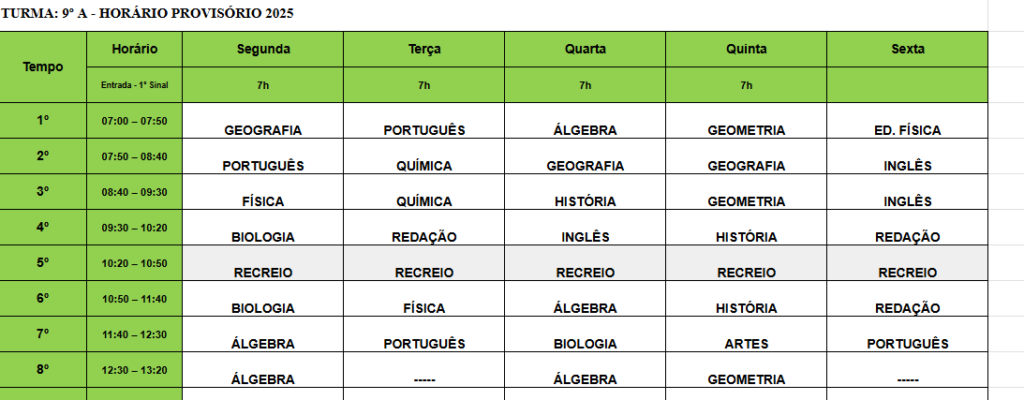Select the Terça header cell
1024x400 pixels.
[424, 50]
